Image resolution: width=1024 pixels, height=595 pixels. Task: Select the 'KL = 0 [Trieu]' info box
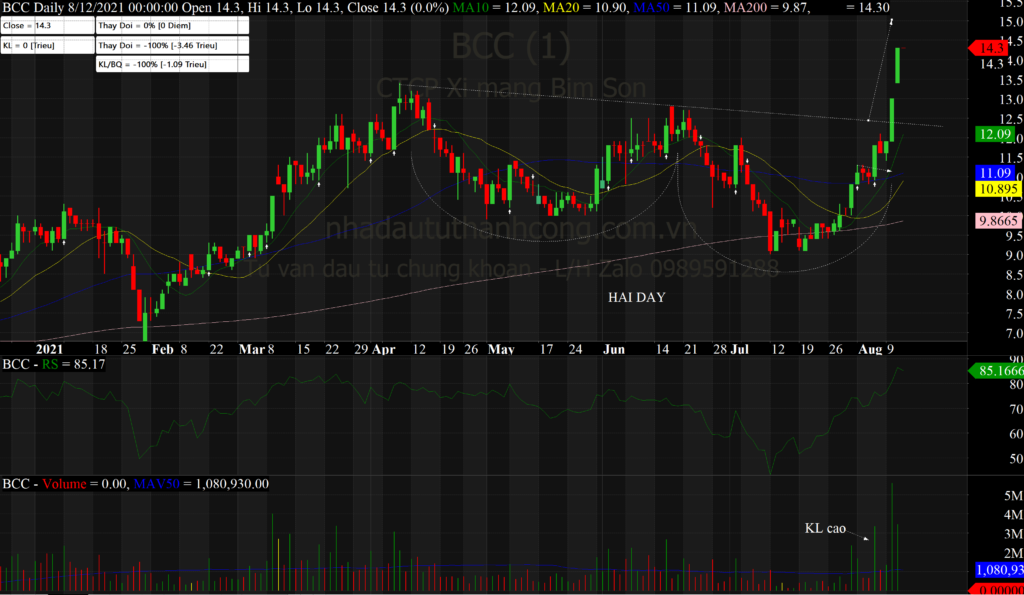(47, 45)
